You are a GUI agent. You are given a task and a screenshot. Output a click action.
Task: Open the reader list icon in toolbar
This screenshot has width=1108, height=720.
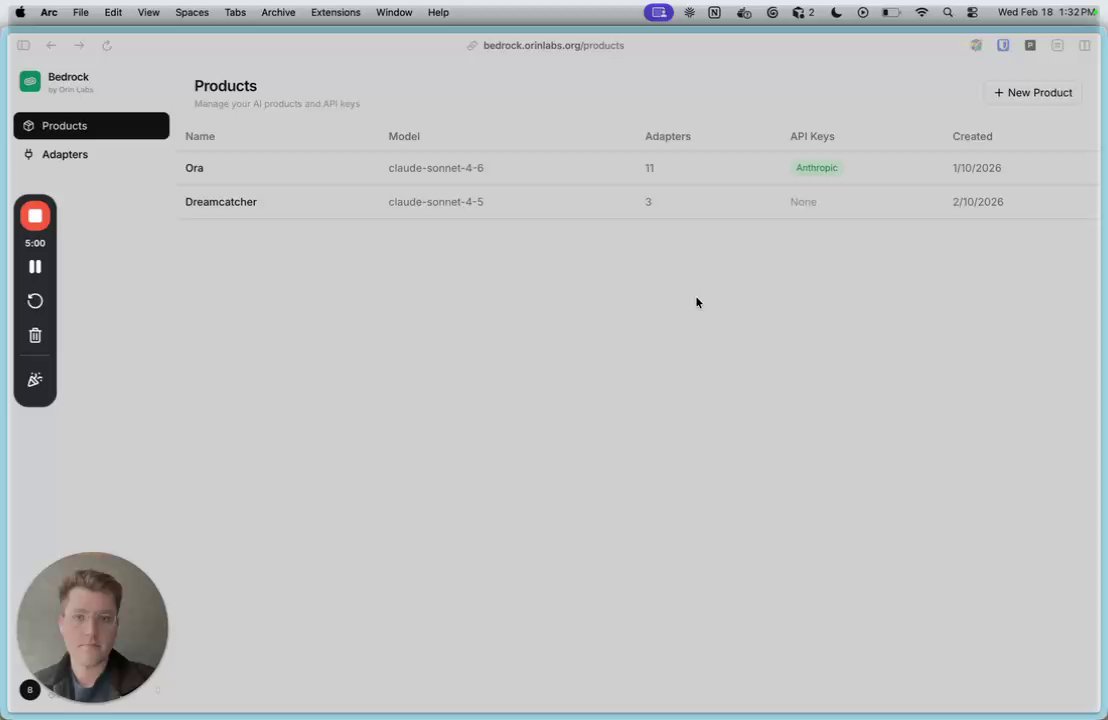(1057, 45)
